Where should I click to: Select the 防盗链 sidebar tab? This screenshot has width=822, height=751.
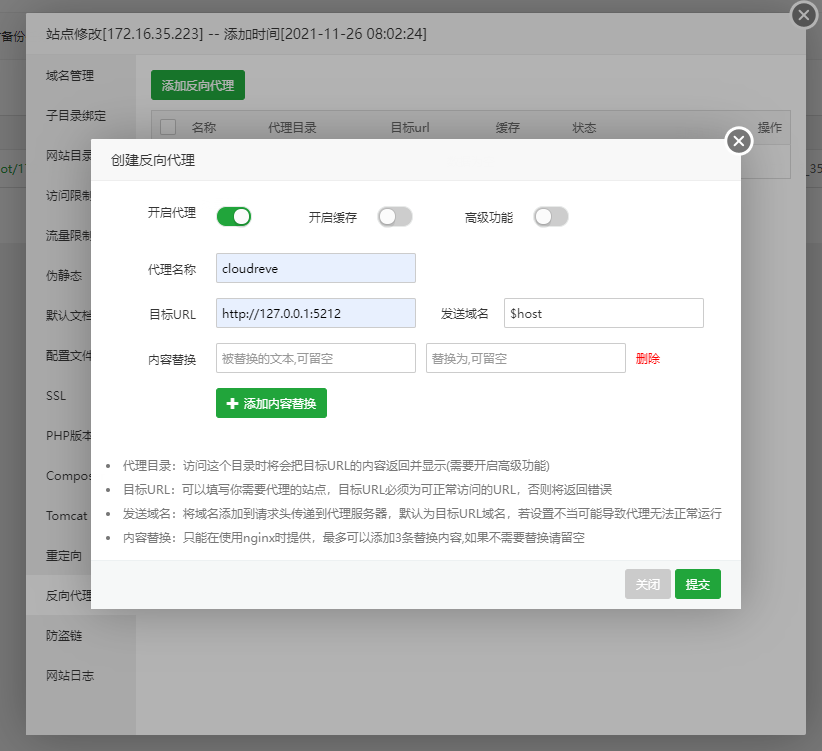pyautogui.click(x=63, y=635)
